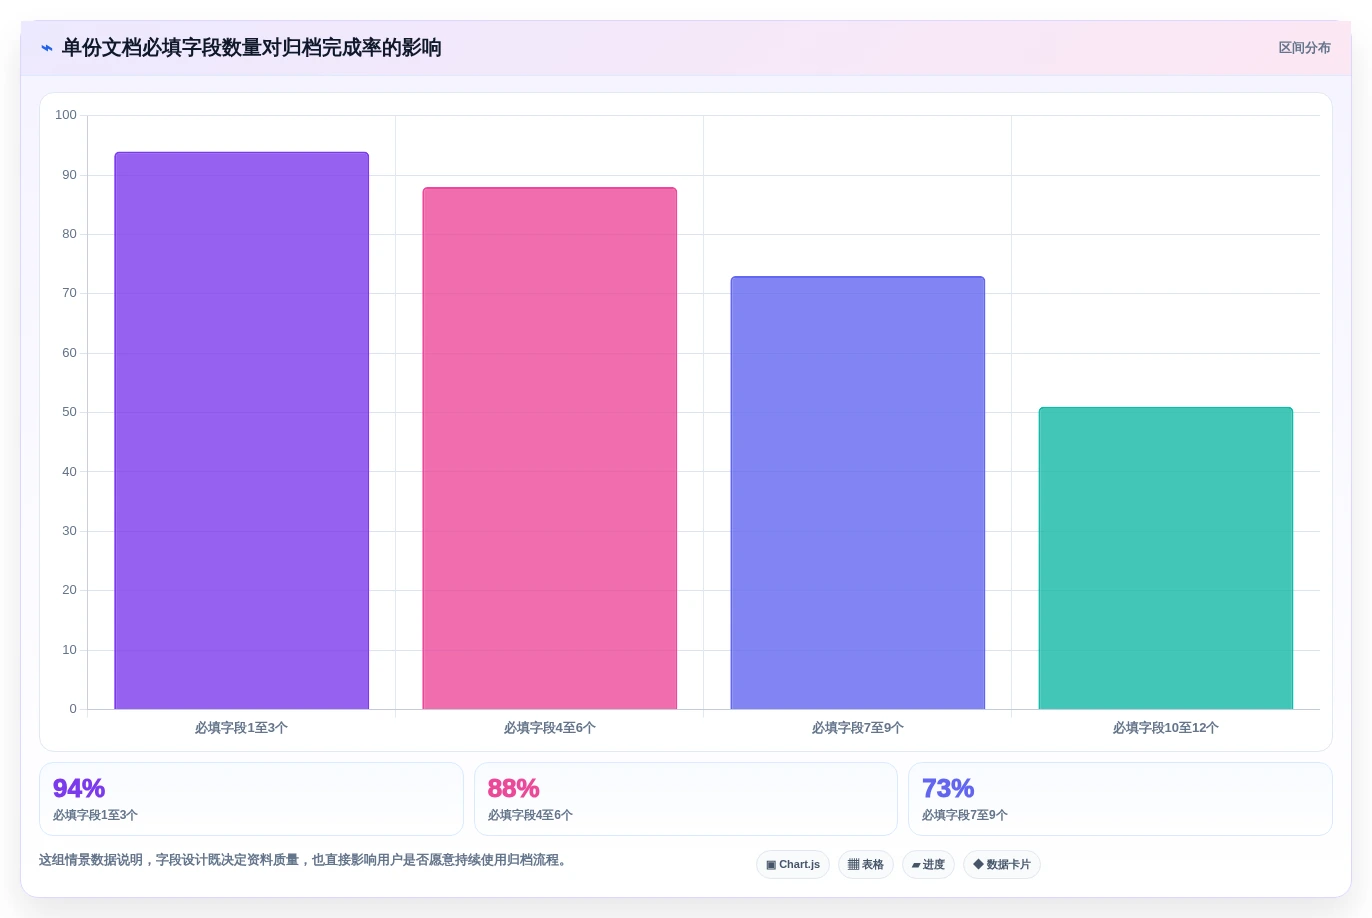This screenshot has width=1372, height=918.
Task: Click the 区间分布 label in the header
Action: tap(1304, 48)
